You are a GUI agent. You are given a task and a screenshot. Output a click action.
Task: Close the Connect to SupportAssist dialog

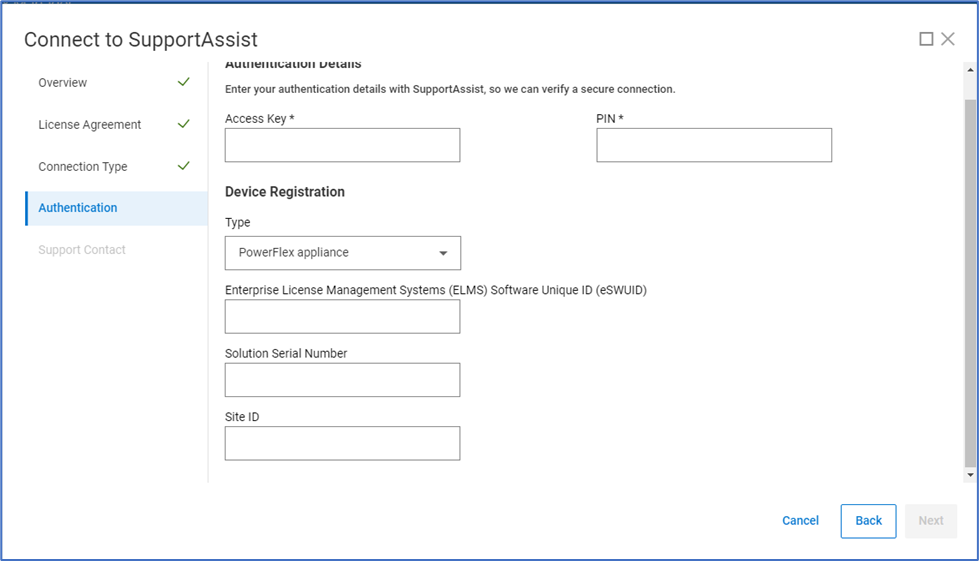948,39
